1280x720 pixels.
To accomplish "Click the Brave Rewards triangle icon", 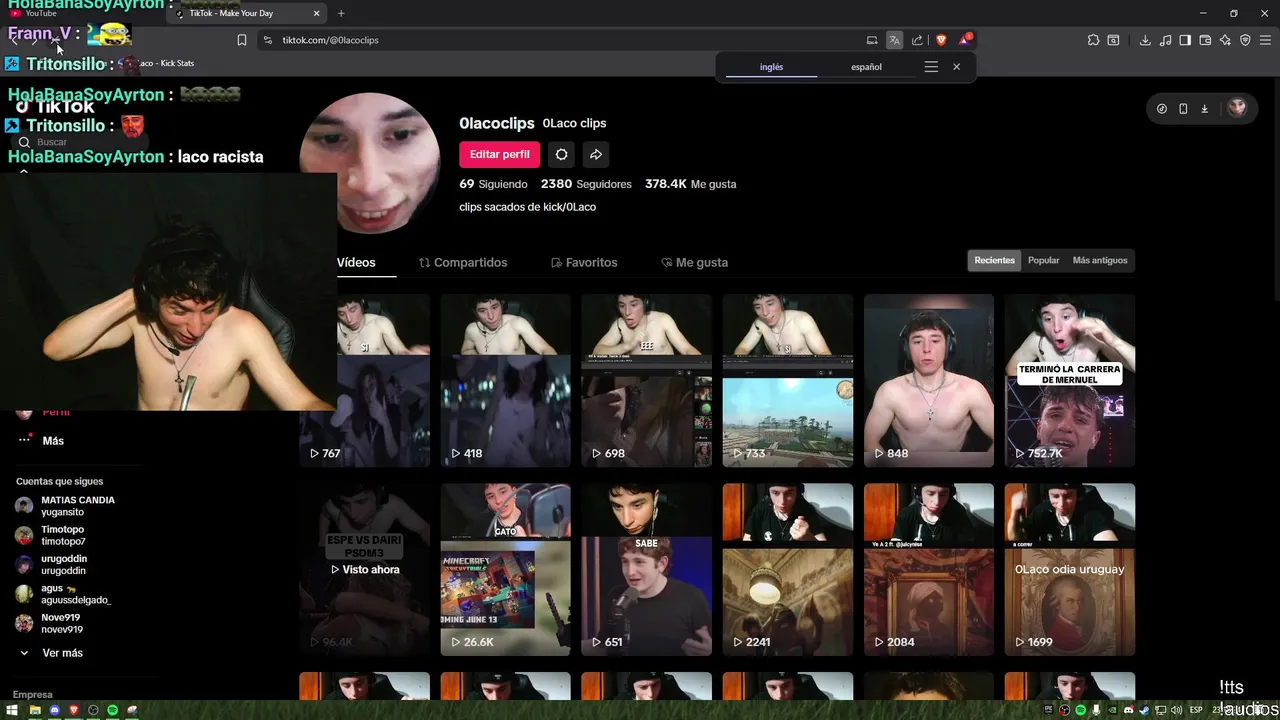I will click(x=965, y=40).
